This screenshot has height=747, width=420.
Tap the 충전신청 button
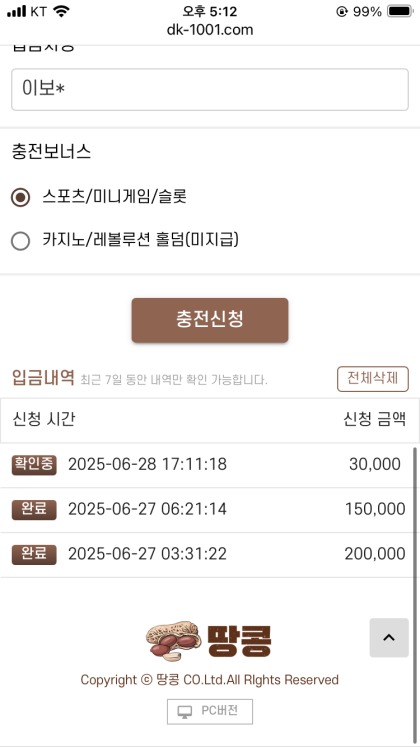pyautogui.click(x=210, y=320)
